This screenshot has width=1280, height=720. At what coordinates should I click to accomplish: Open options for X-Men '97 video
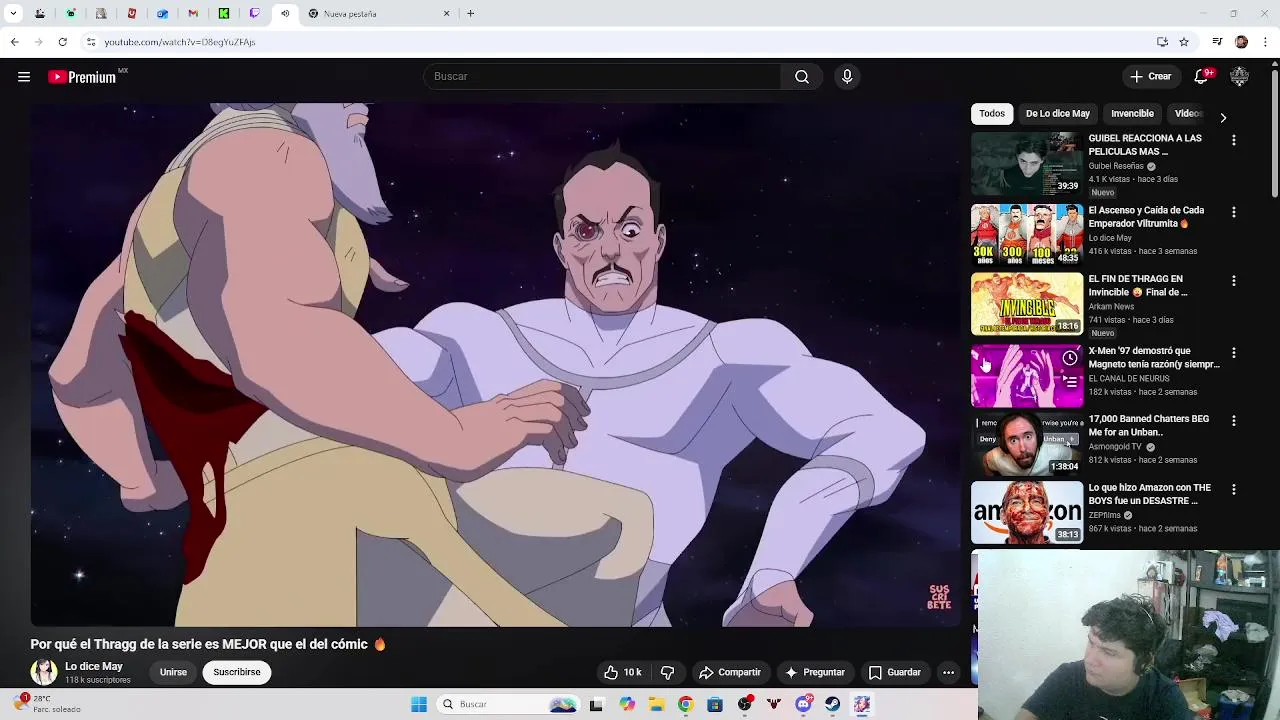[1233, 353]
